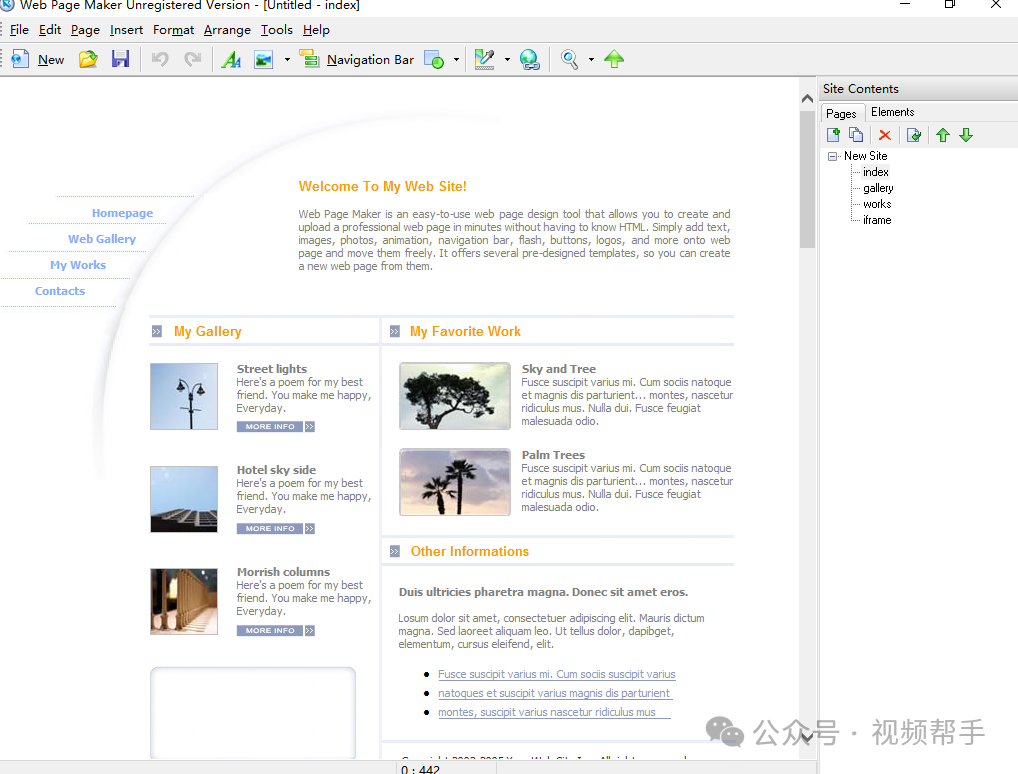Screen dimensions: 1018x774
Task: Open the zoom dropdown arrow
Action: coord(591,60)
